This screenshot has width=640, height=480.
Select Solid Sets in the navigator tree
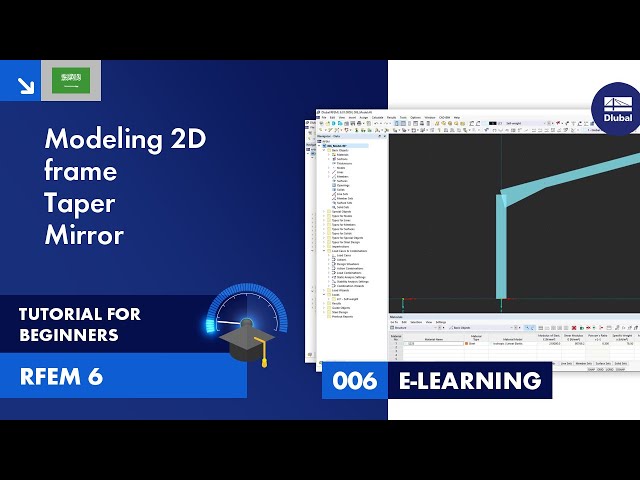(x=343, y=207)
